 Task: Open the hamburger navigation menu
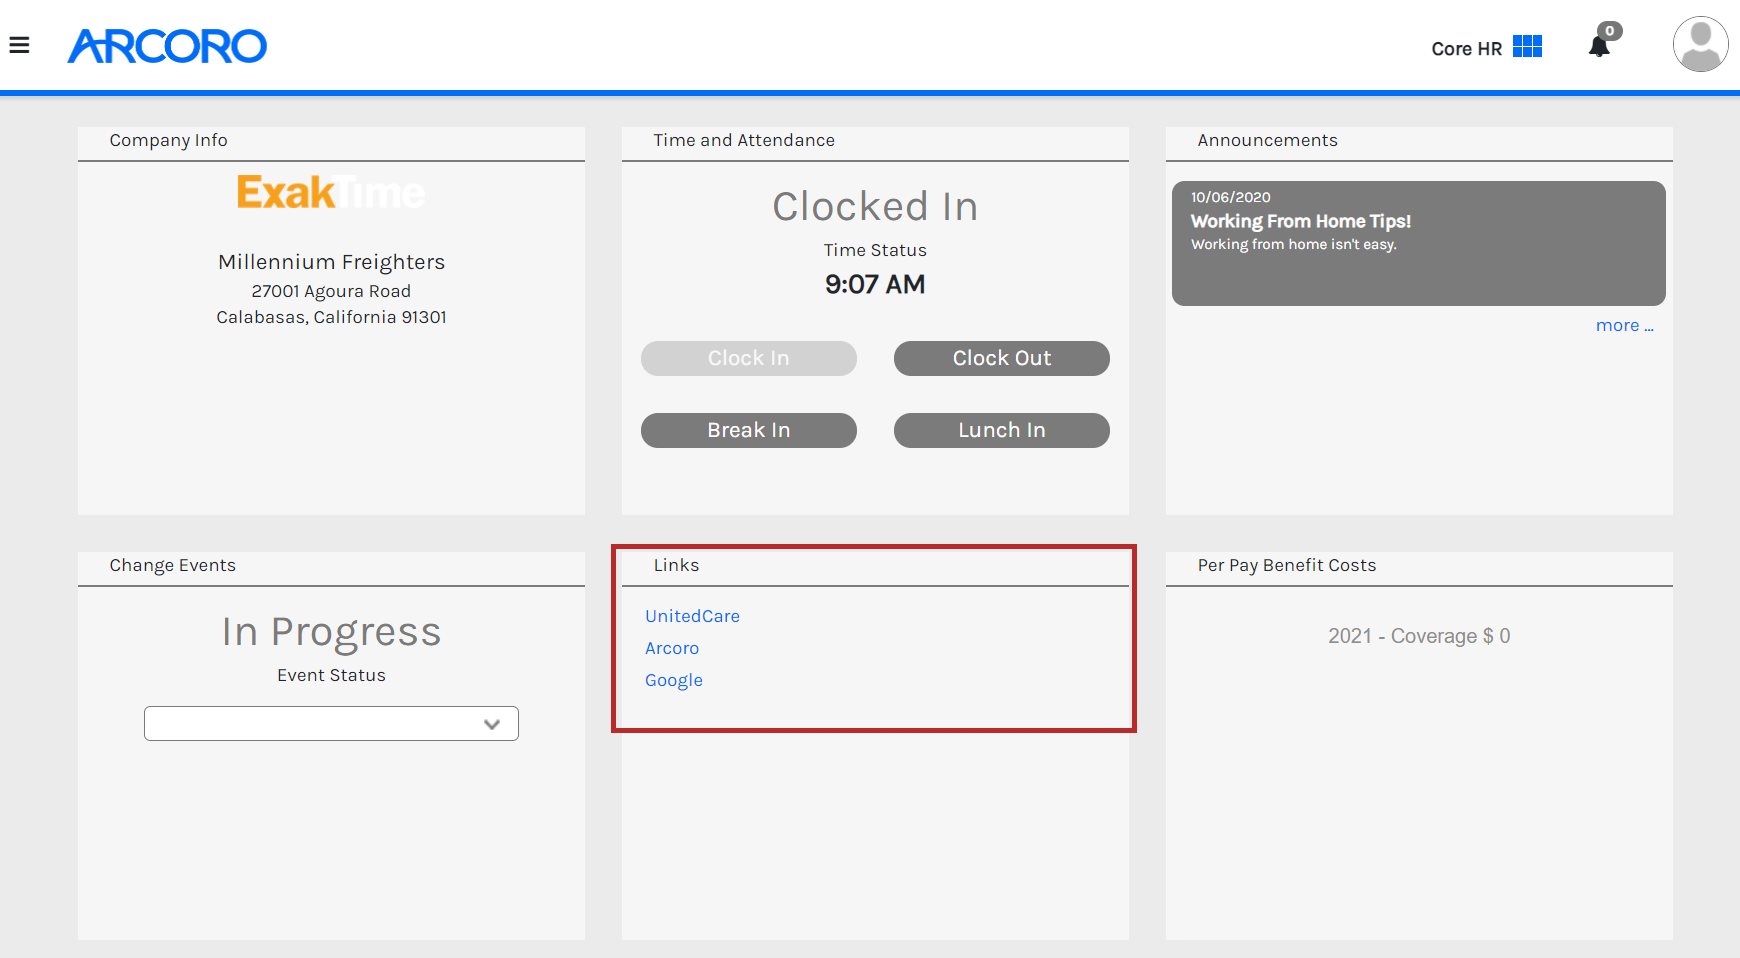pyautogui.click(x=19, y=45)
